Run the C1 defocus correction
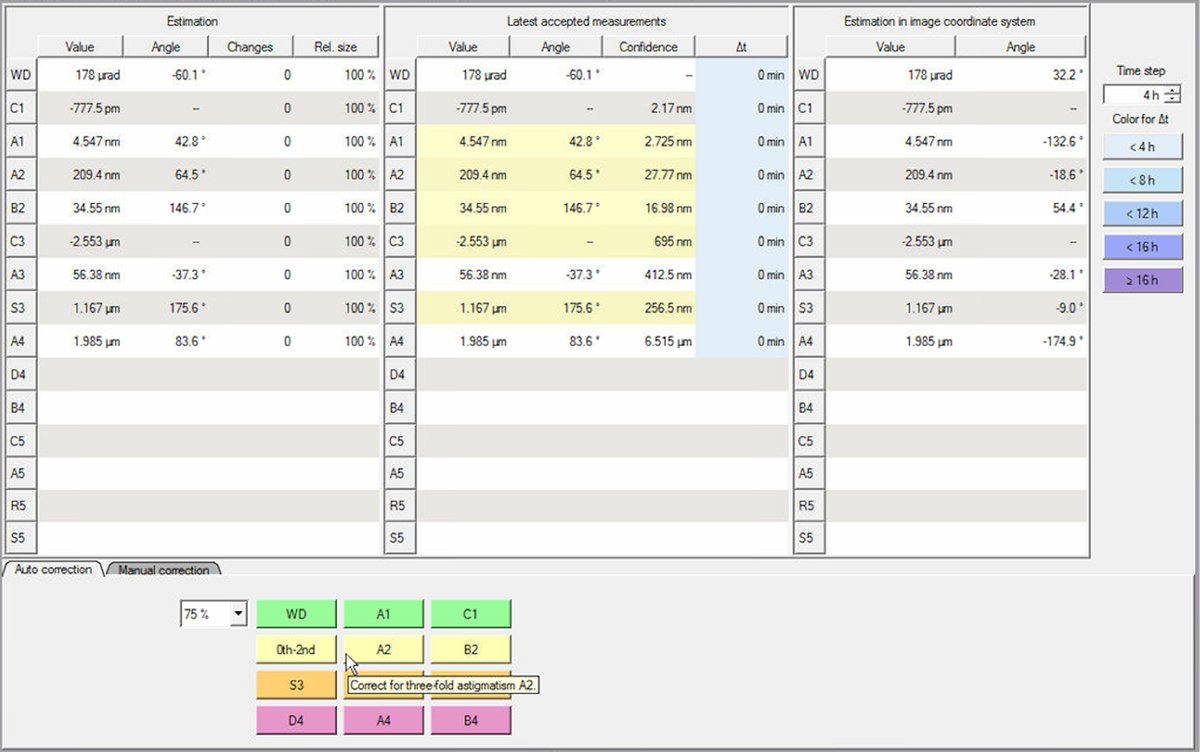 pyautogui.click(x=470, y=613)
